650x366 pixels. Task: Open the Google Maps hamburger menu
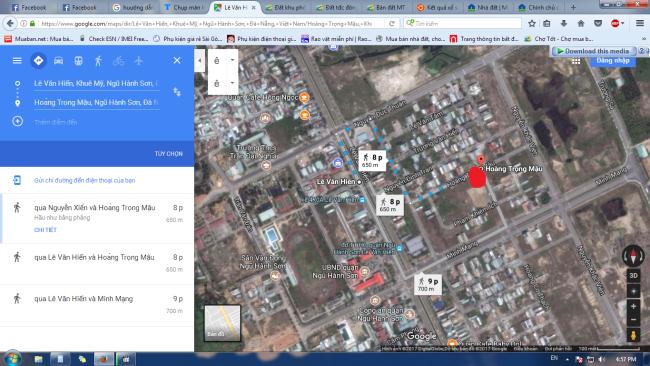pos(17,61)
